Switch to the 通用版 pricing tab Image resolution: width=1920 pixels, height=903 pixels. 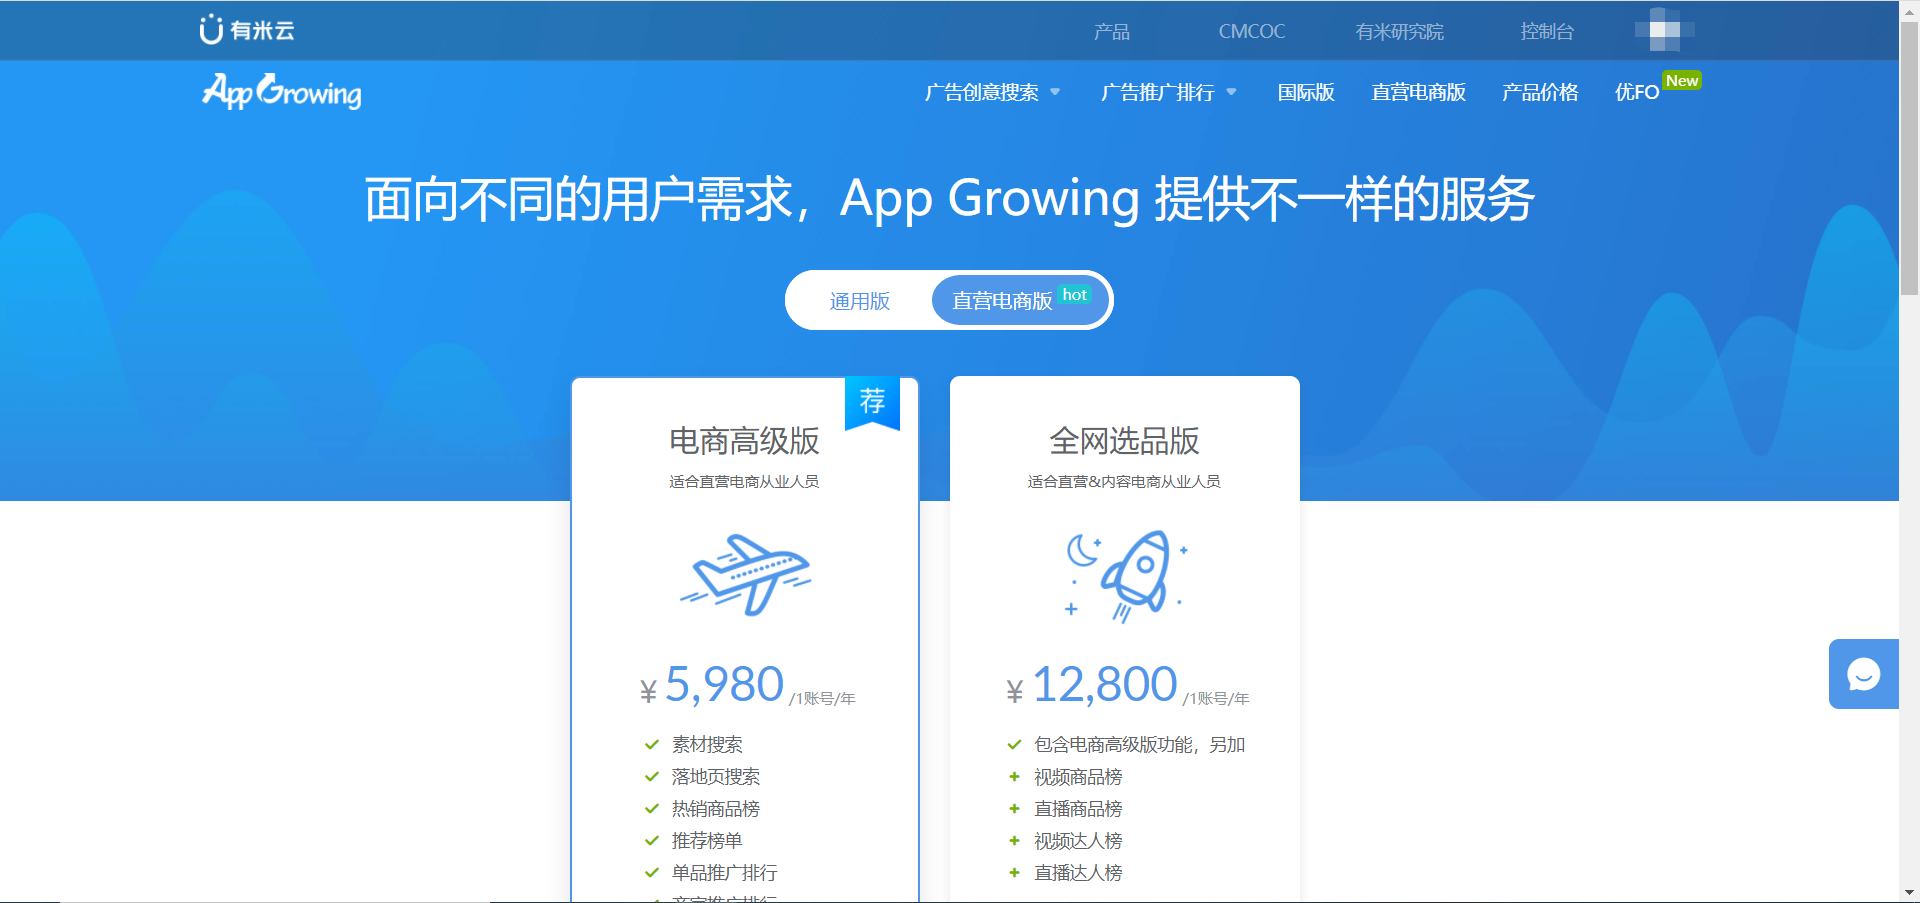coord(860,301)
